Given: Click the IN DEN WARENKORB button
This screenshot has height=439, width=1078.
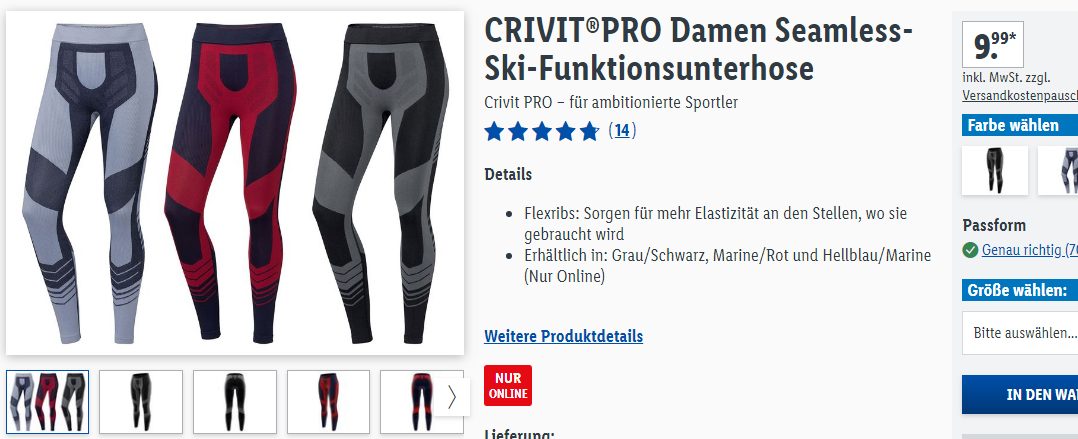Looking at the screenshot, I should pos(1020,394).
